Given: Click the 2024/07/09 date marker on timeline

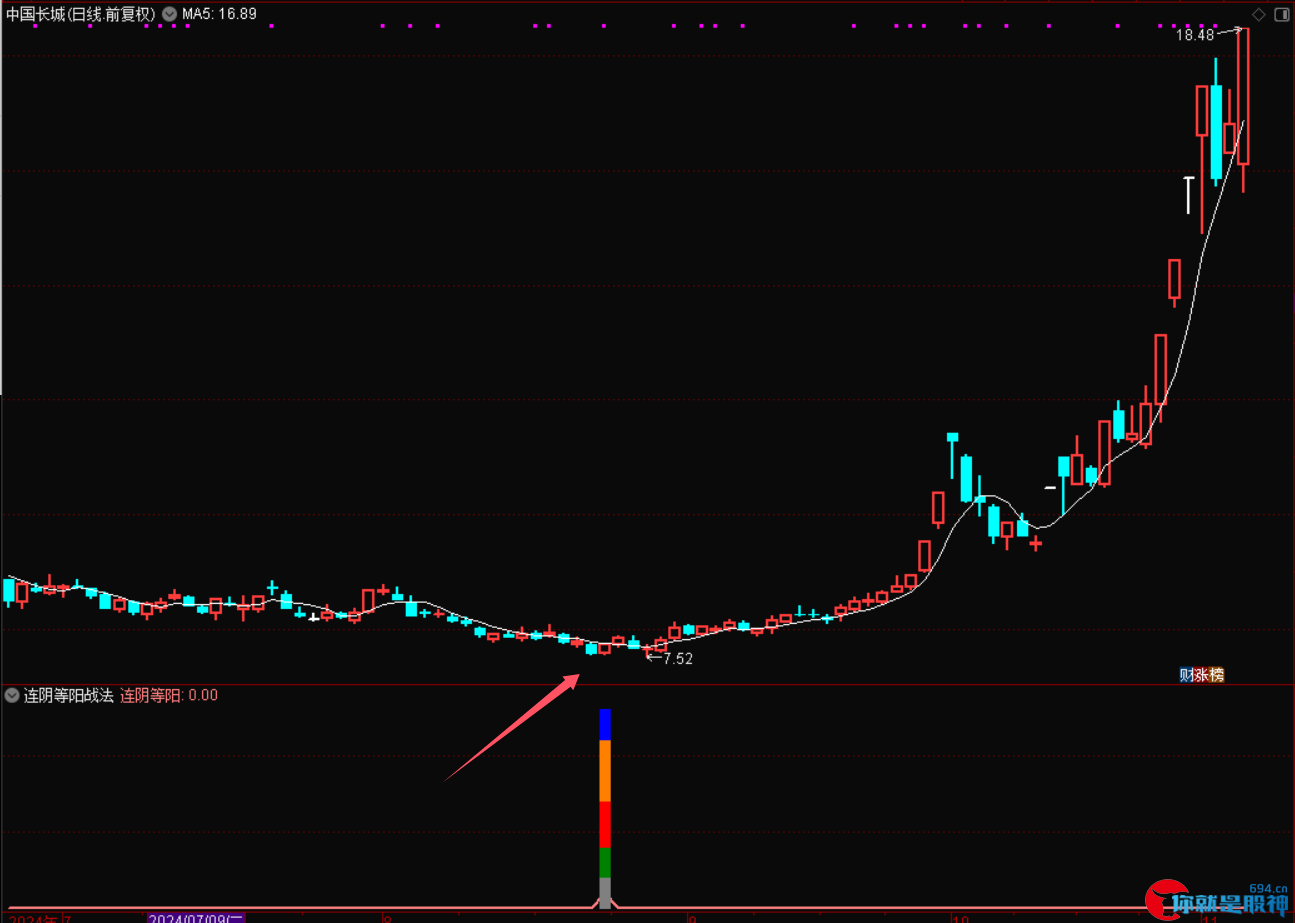Looking at the screenshot, I should [x=196, y=917].
